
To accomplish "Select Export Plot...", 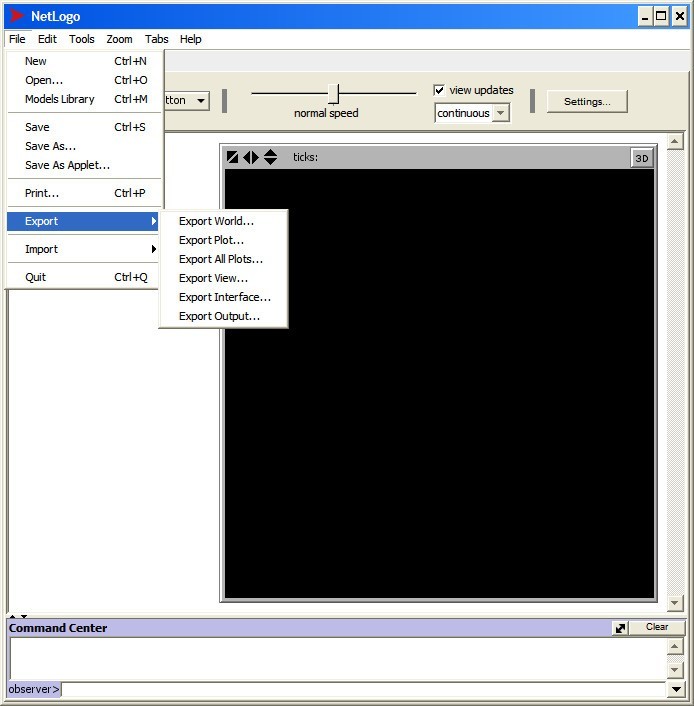I will click(223, 240).
